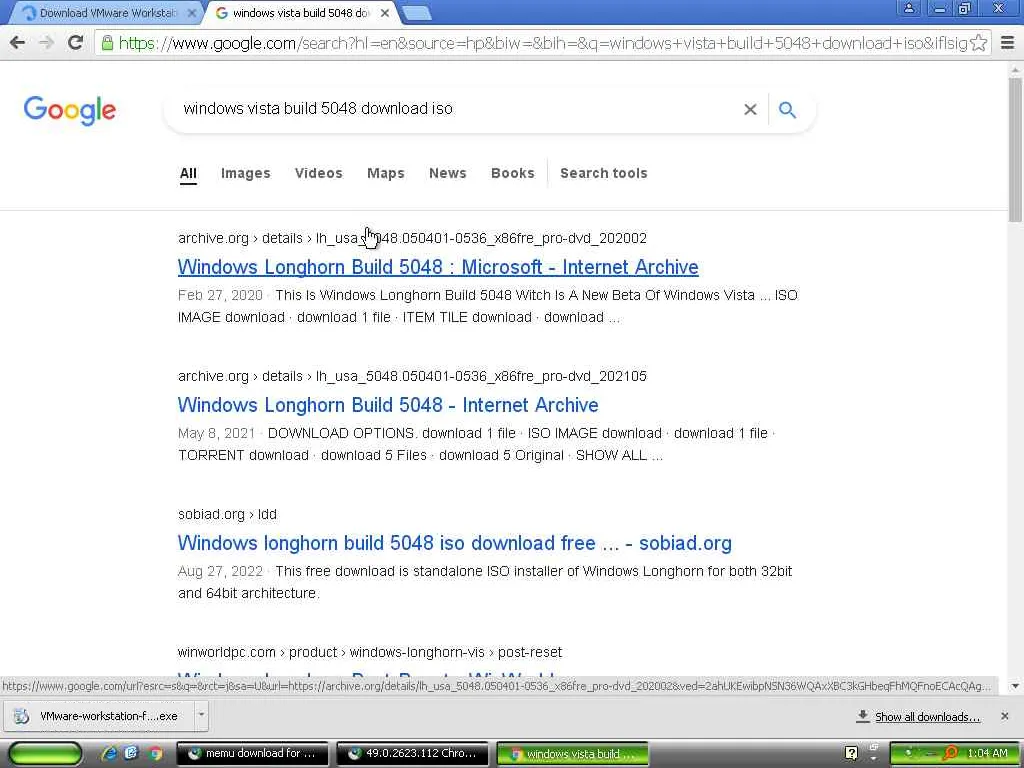Launch Chrome from quick launch
Screen dimensions: 1024x768
[x=155, y=754]
